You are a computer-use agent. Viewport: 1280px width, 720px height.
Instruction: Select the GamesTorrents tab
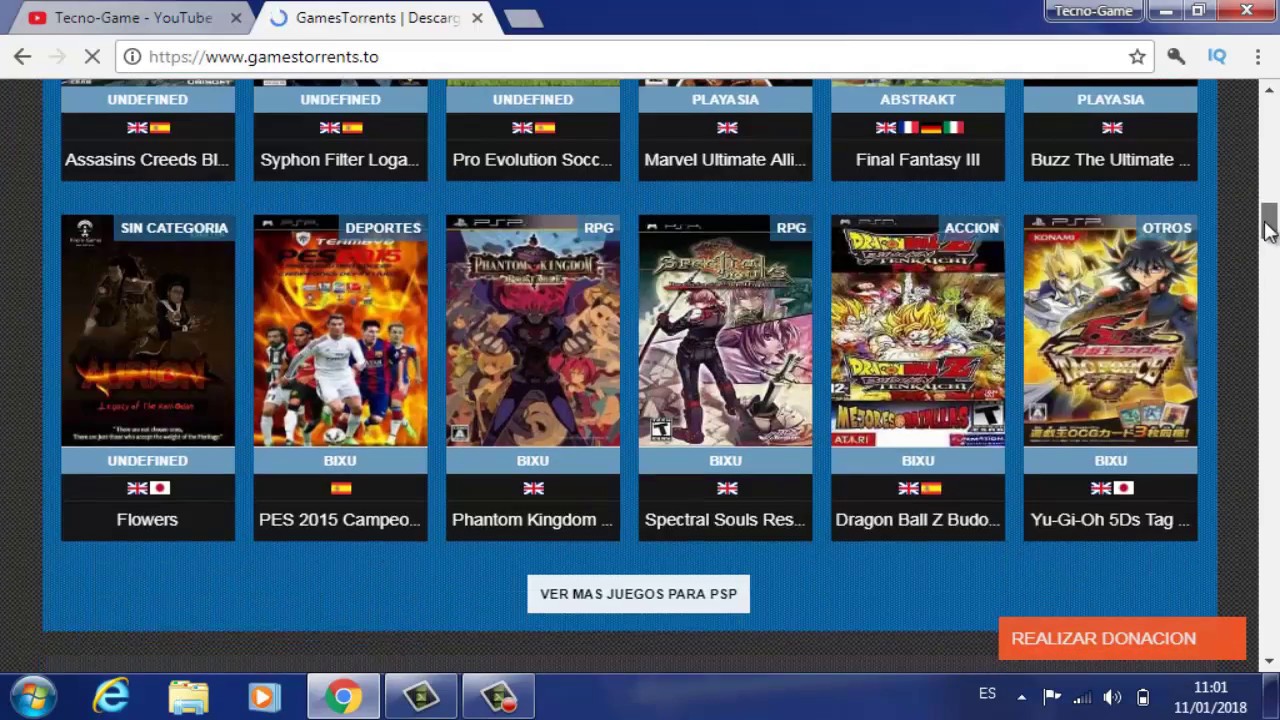tap(378, 18)
